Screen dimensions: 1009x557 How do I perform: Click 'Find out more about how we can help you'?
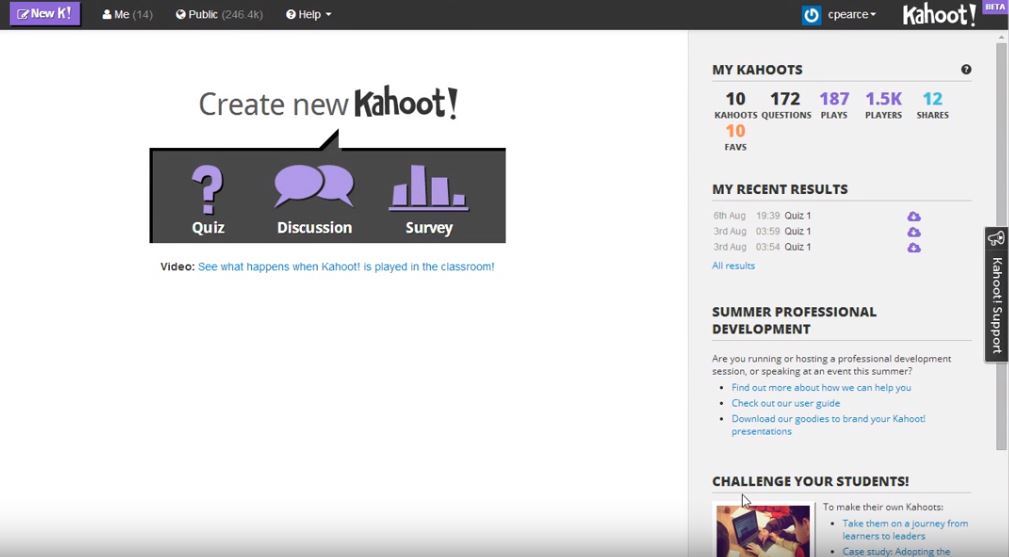(x=821, y=387)
